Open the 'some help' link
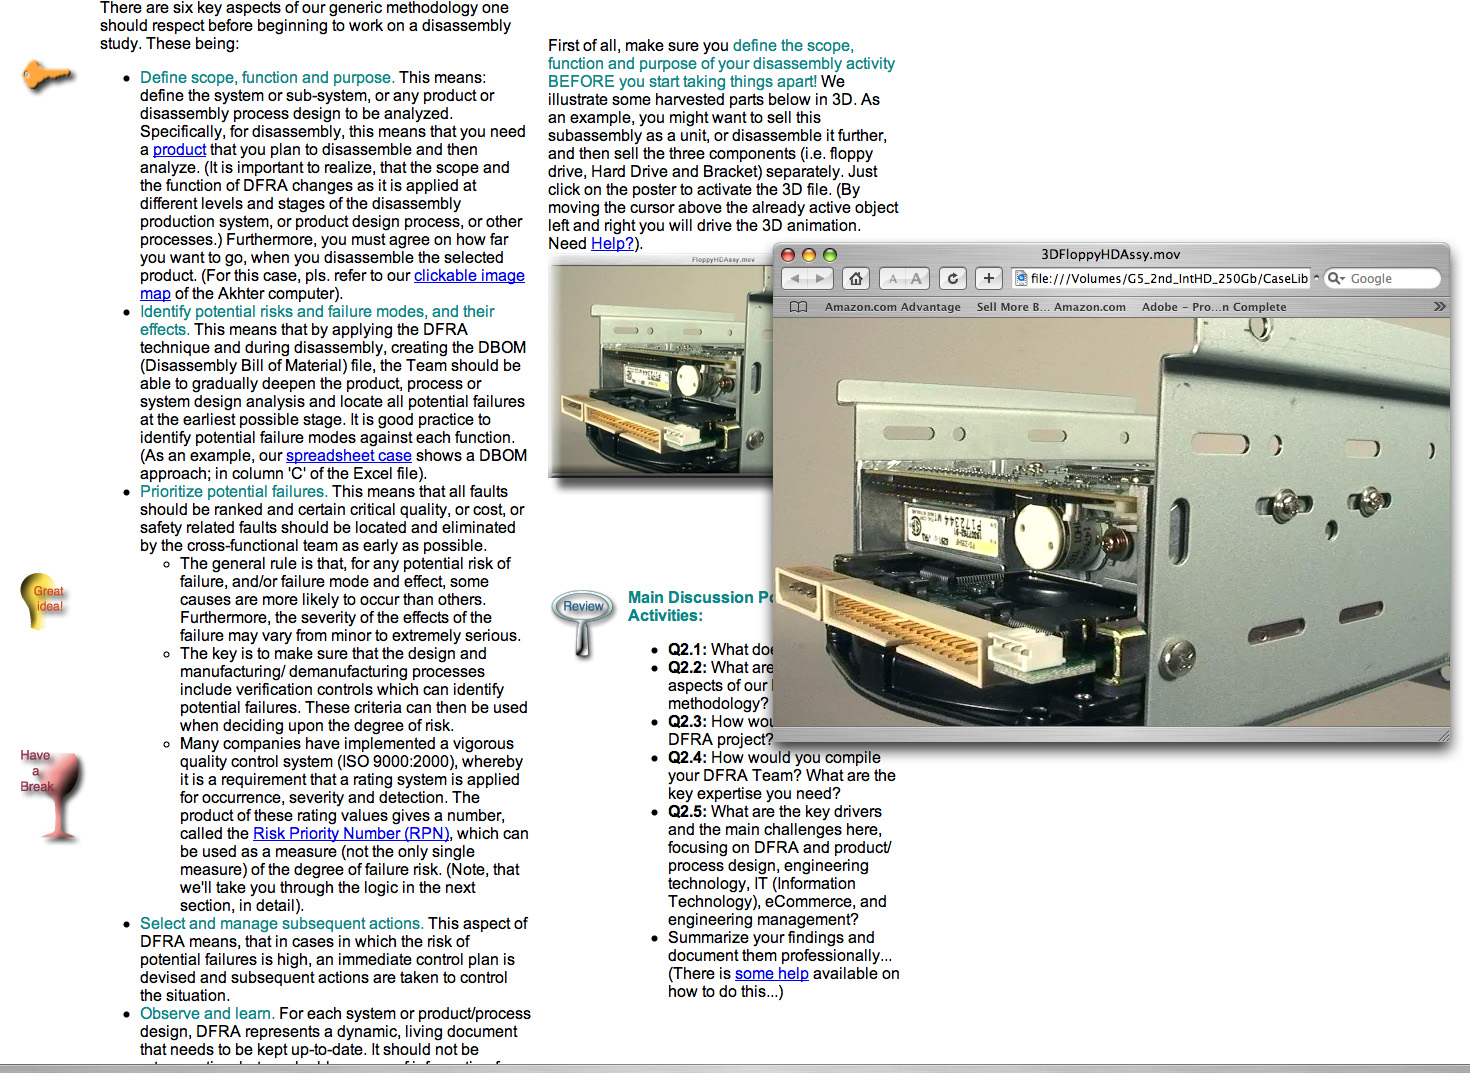The height and width of the screenshot is (1073, 1470). pyautogui.click(x=771, y=973)
